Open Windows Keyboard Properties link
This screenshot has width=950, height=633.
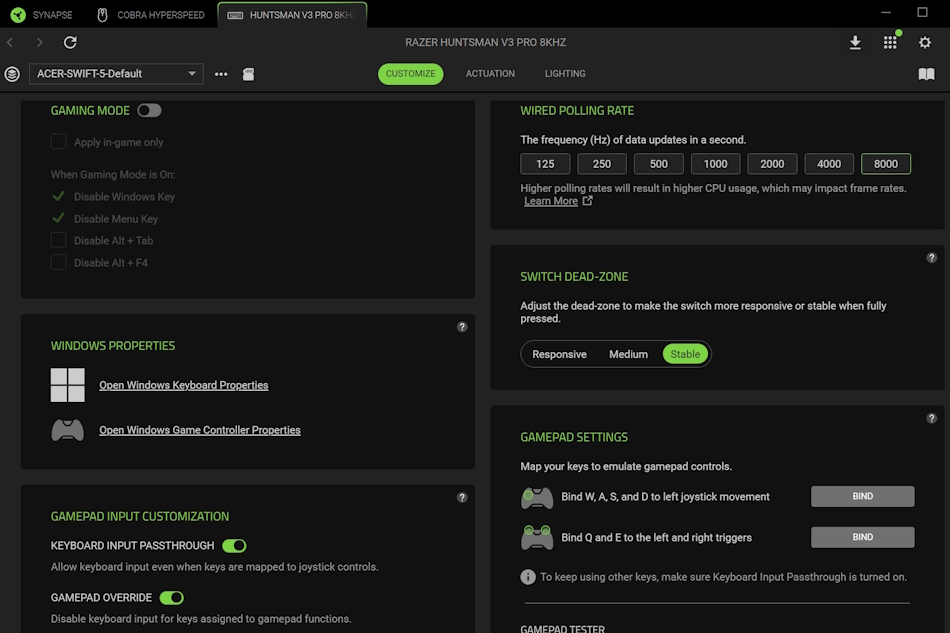click(x=184, y=385)
